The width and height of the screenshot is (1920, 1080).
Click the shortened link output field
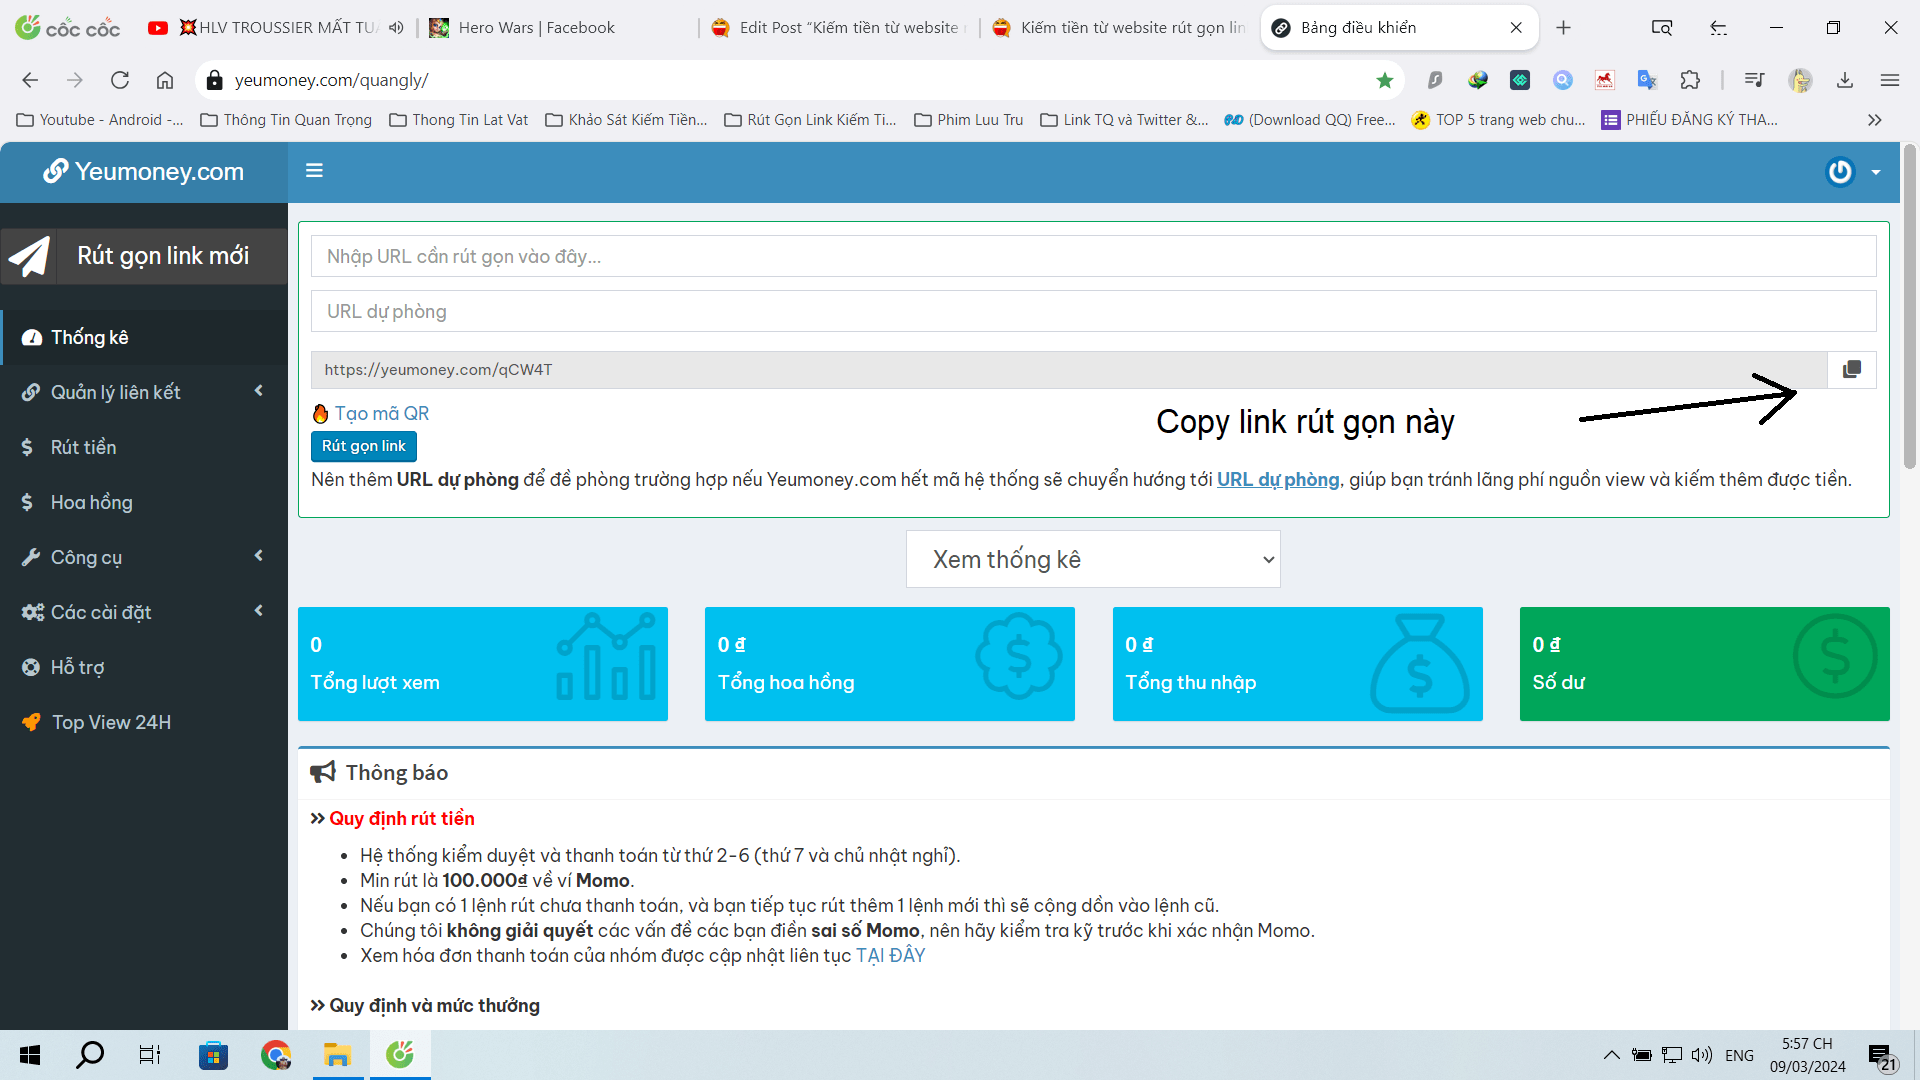pos(1069,370)
